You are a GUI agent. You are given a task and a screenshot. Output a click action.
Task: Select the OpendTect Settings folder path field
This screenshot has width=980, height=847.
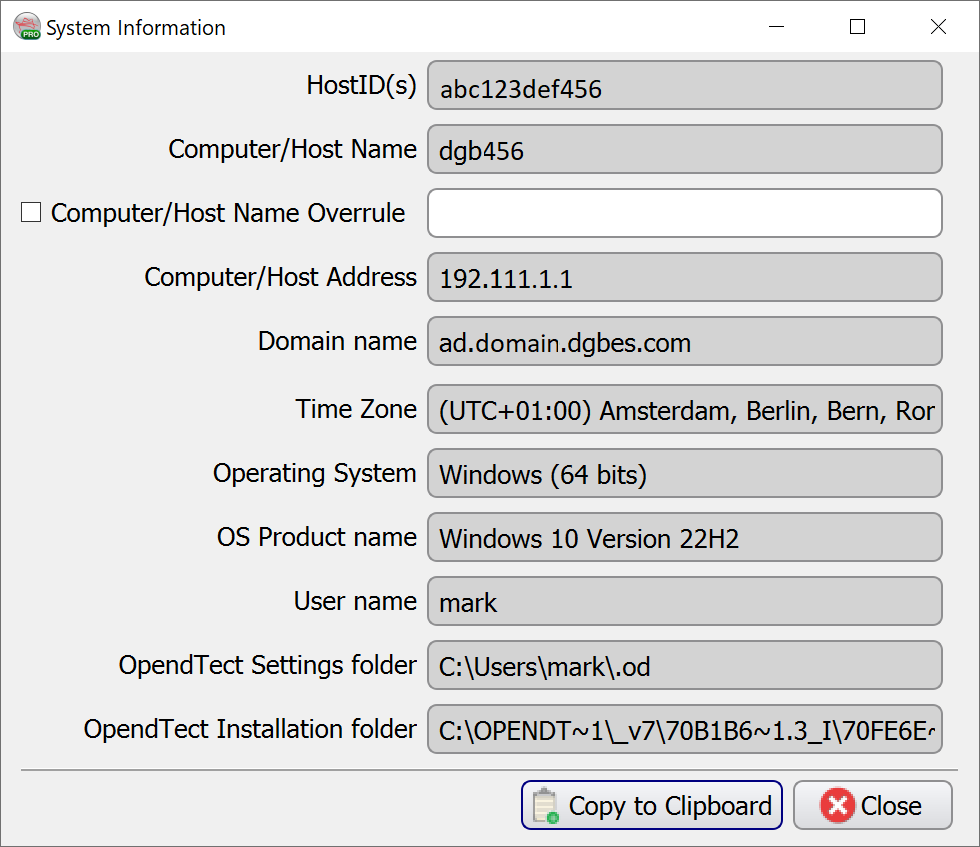pyautogui.click(x=685, y=666)
